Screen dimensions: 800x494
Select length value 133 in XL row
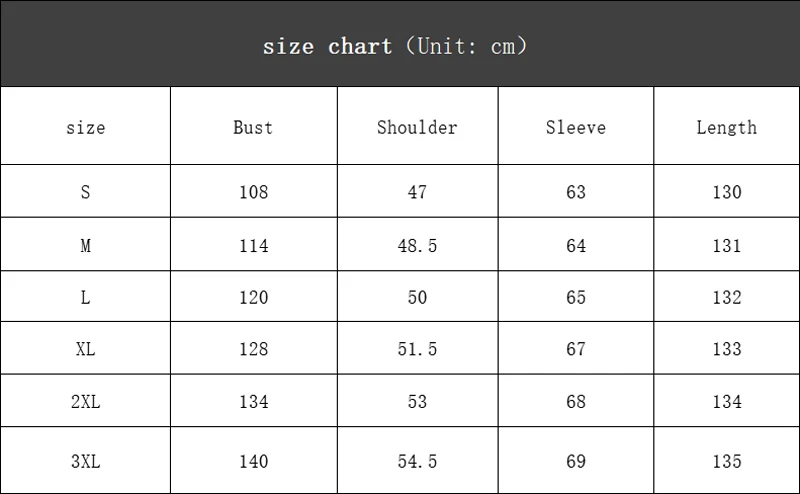[x=727, y=349]
